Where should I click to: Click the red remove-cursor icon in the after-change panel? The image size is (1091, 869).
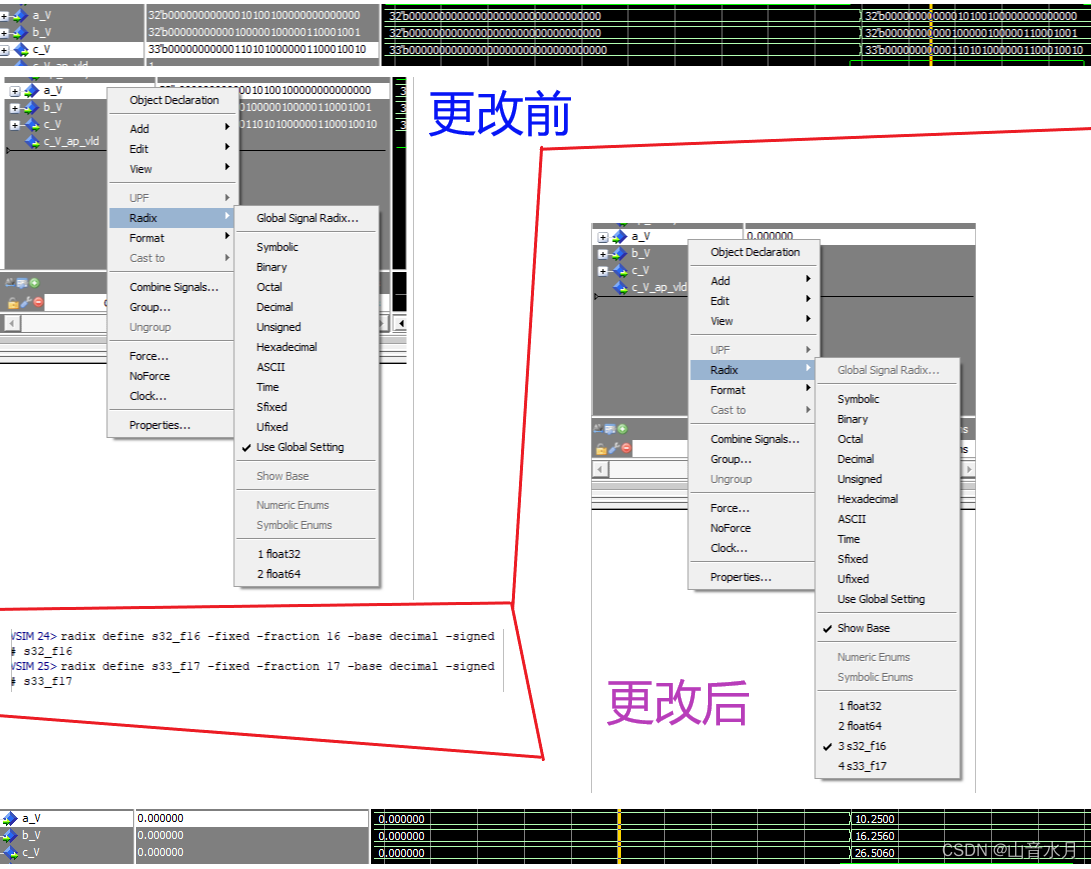[x=626, y=448]
